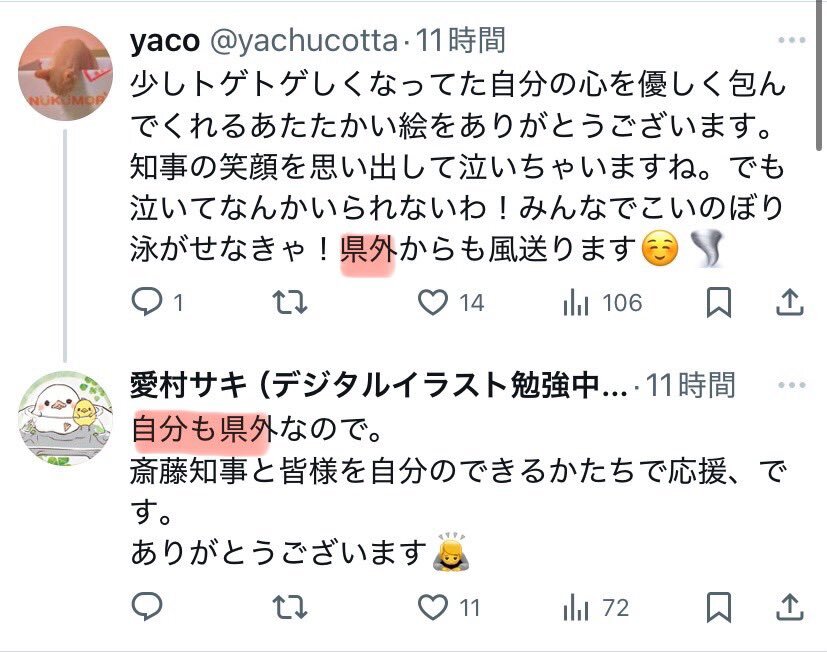The height and width of the screenshot is (652, 827).
Task: Click the vertical scrollbar at right edge
Action: (x=819, y=76)
